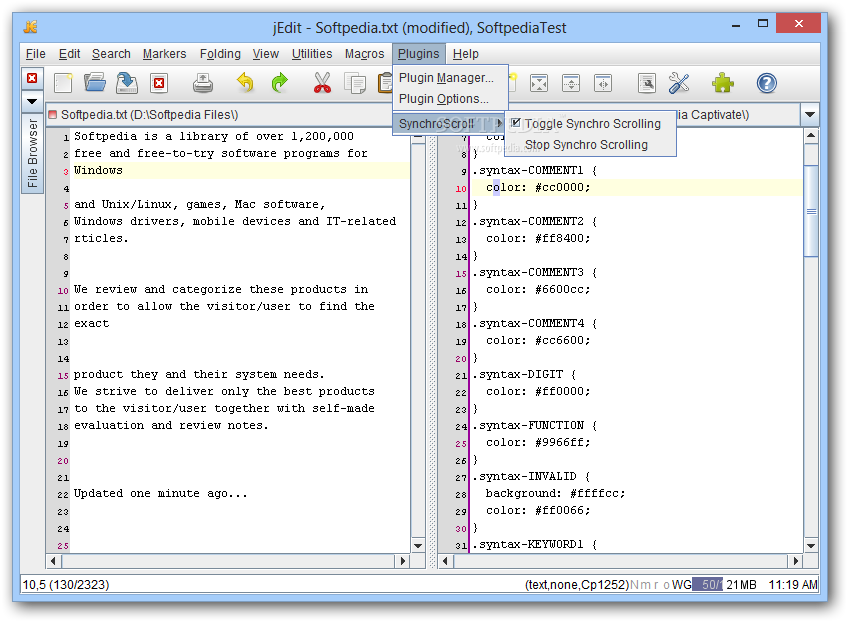Click '.syntax-DIGIT {' line in right pane
The width and height of the screenshot is (848, 622).
[x=525, y=374]
